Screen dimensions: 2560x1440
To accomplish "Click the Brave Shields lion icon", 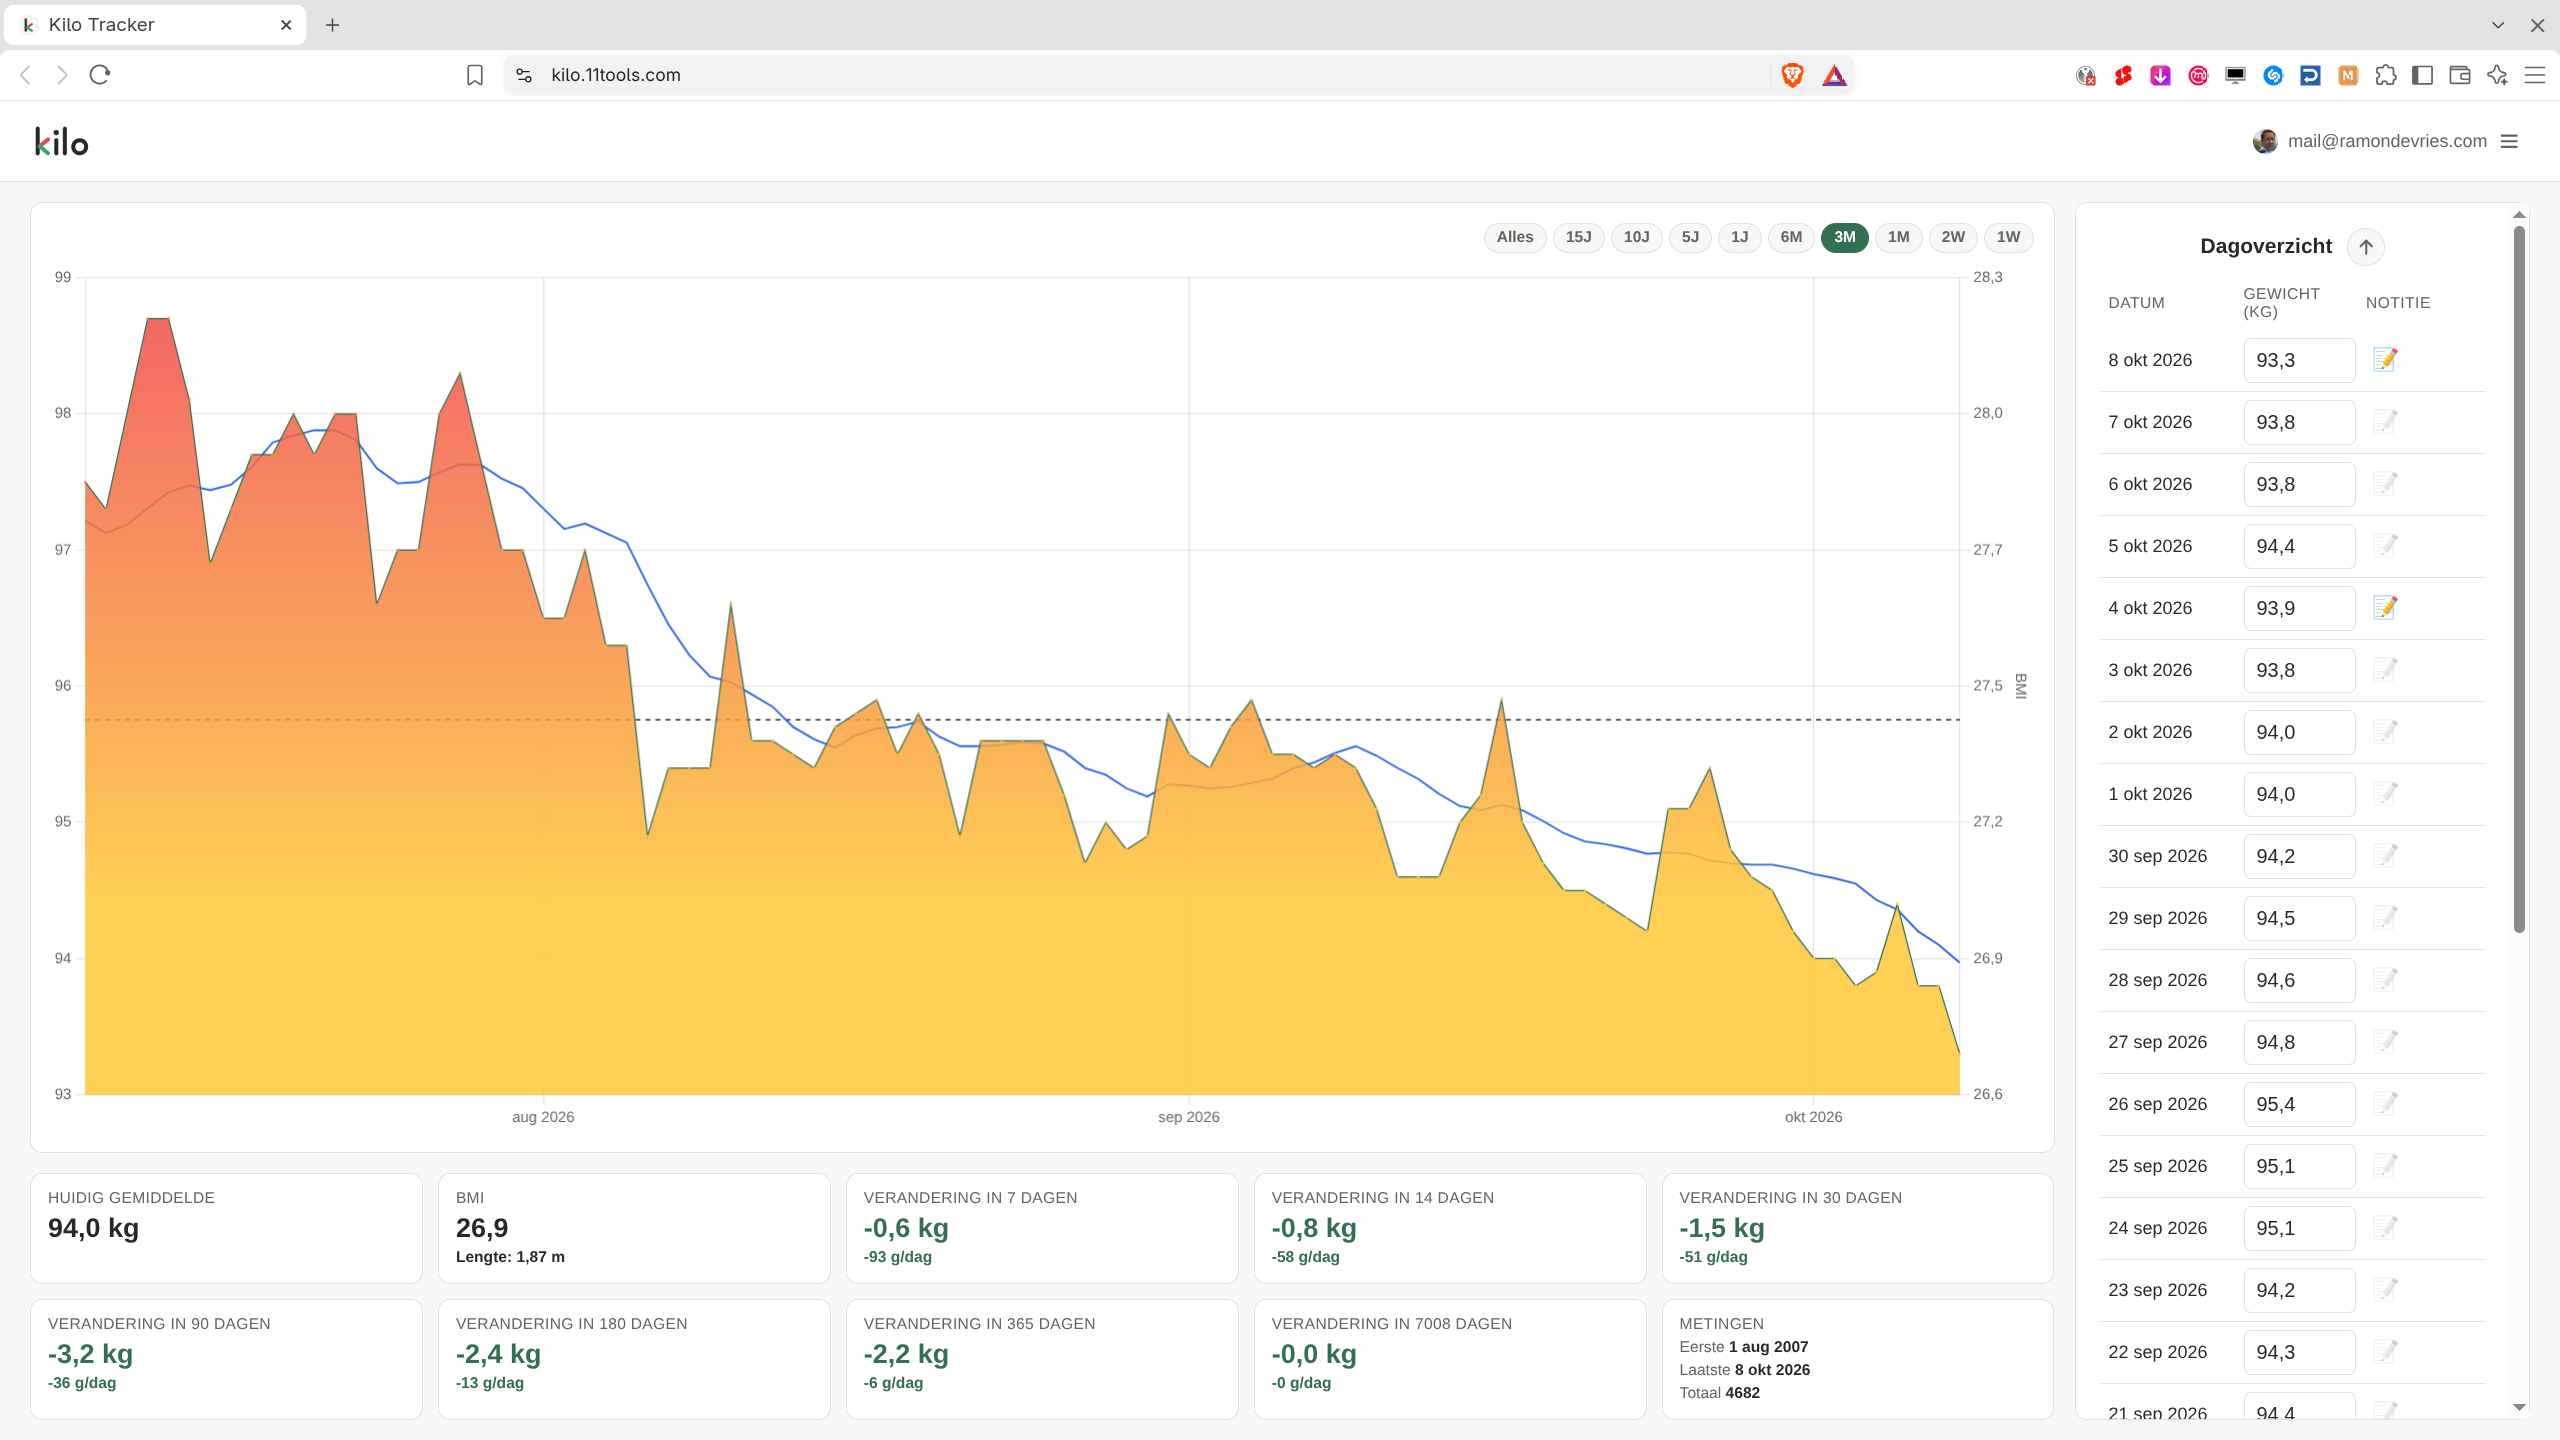I will pyautogui.click(x=1792, y=75).
